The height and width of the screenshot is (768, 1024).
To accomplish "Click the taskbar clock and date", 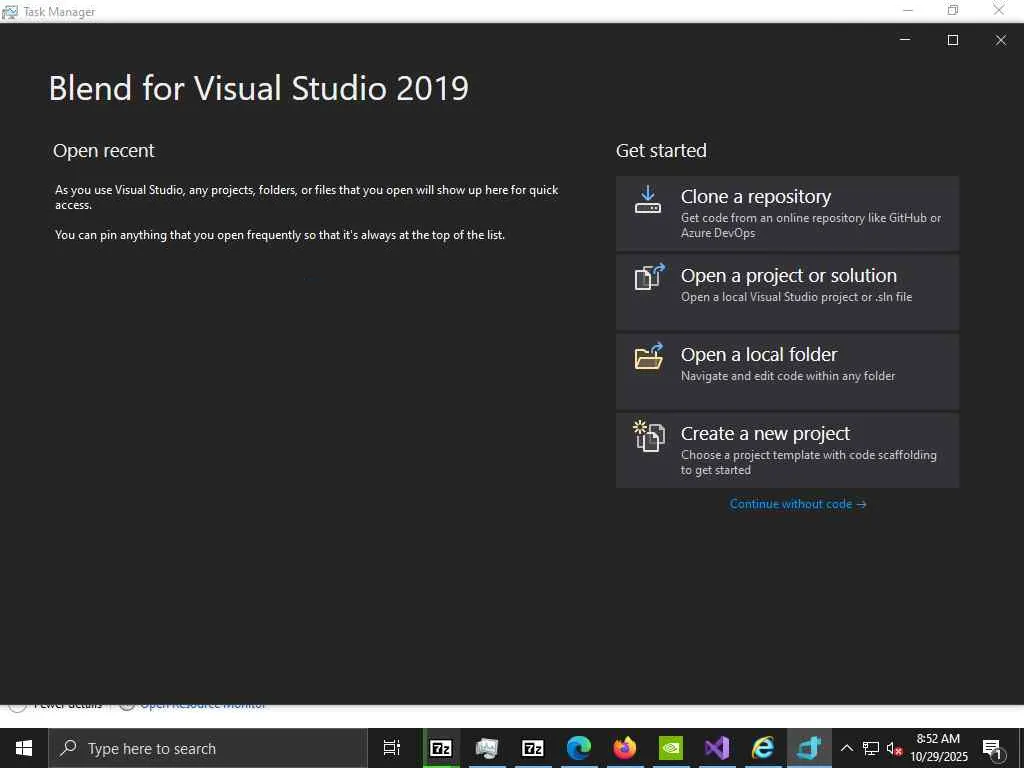I will click(938, 748).
